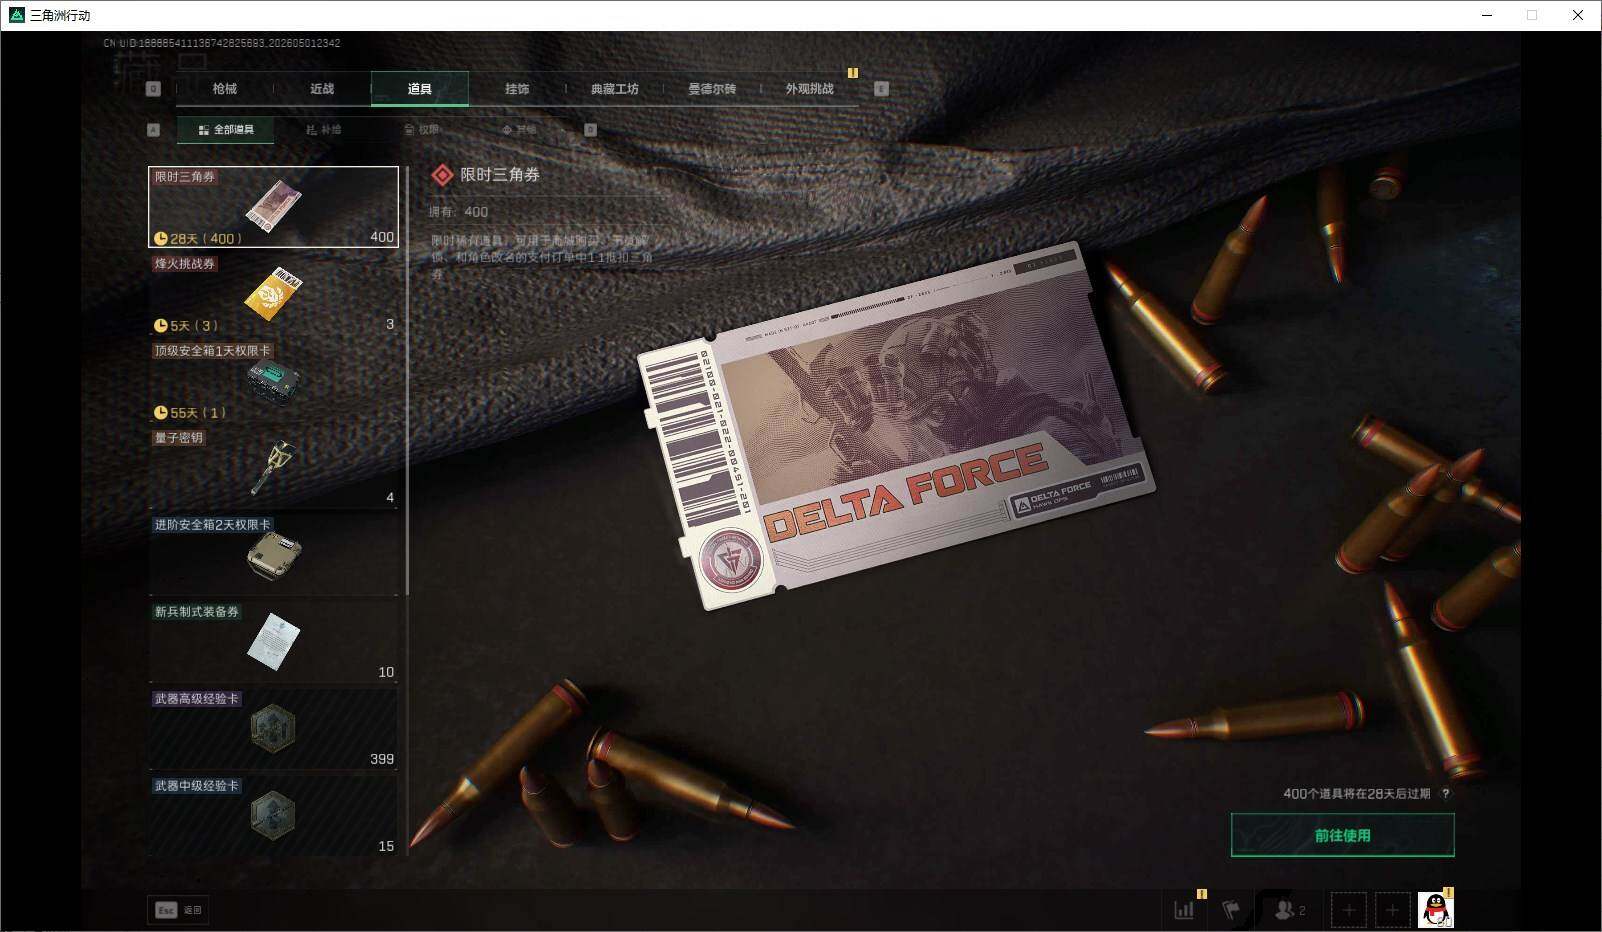
Task: Switch to the 外观挑战 tab
Action: 809,89
